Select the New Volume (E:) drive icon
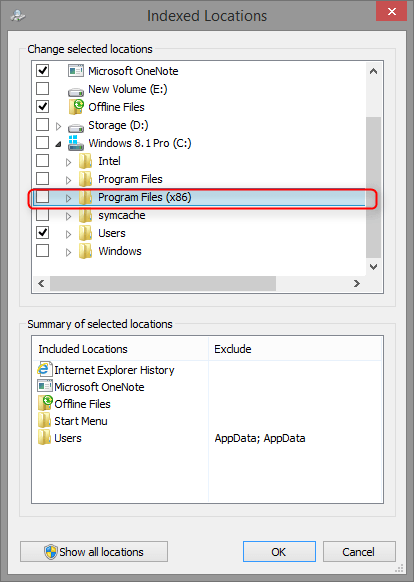Viewport: 414px width, 582px height. [x=76, y=91]
